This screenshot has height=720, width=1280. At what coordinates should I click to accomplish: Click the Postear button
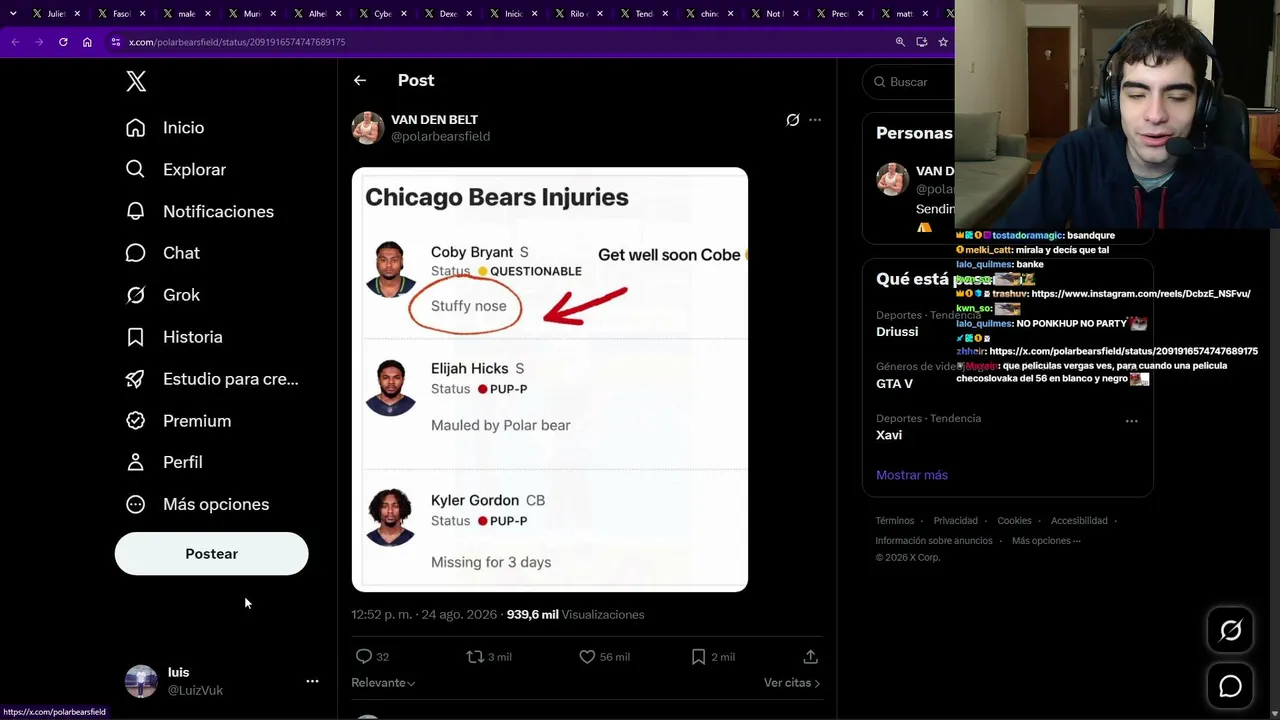(211, 554)
